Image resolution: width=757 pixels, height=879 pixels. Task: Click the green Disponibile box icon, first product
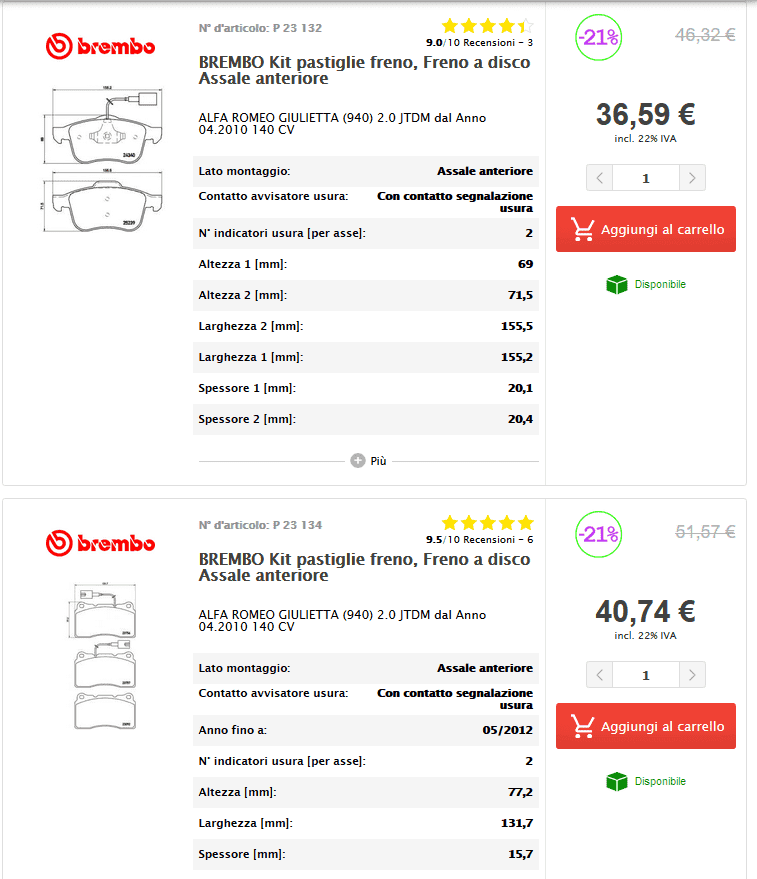617,285
